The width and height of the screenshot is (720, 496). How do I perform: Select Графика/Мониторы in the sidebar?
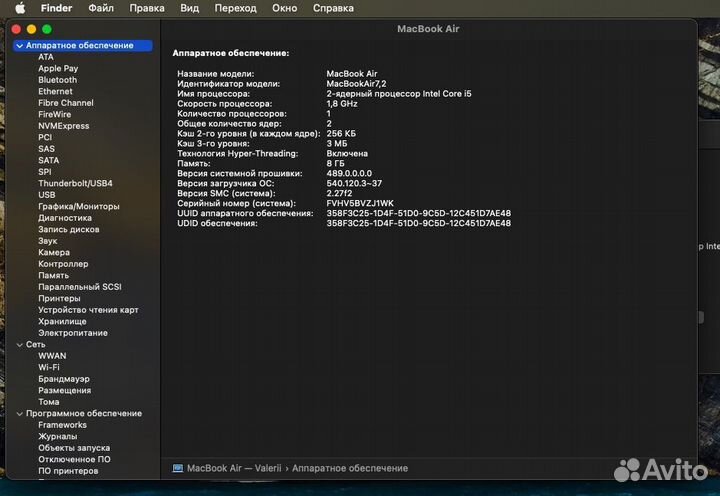pyautogui.click(x=78, y=206)
